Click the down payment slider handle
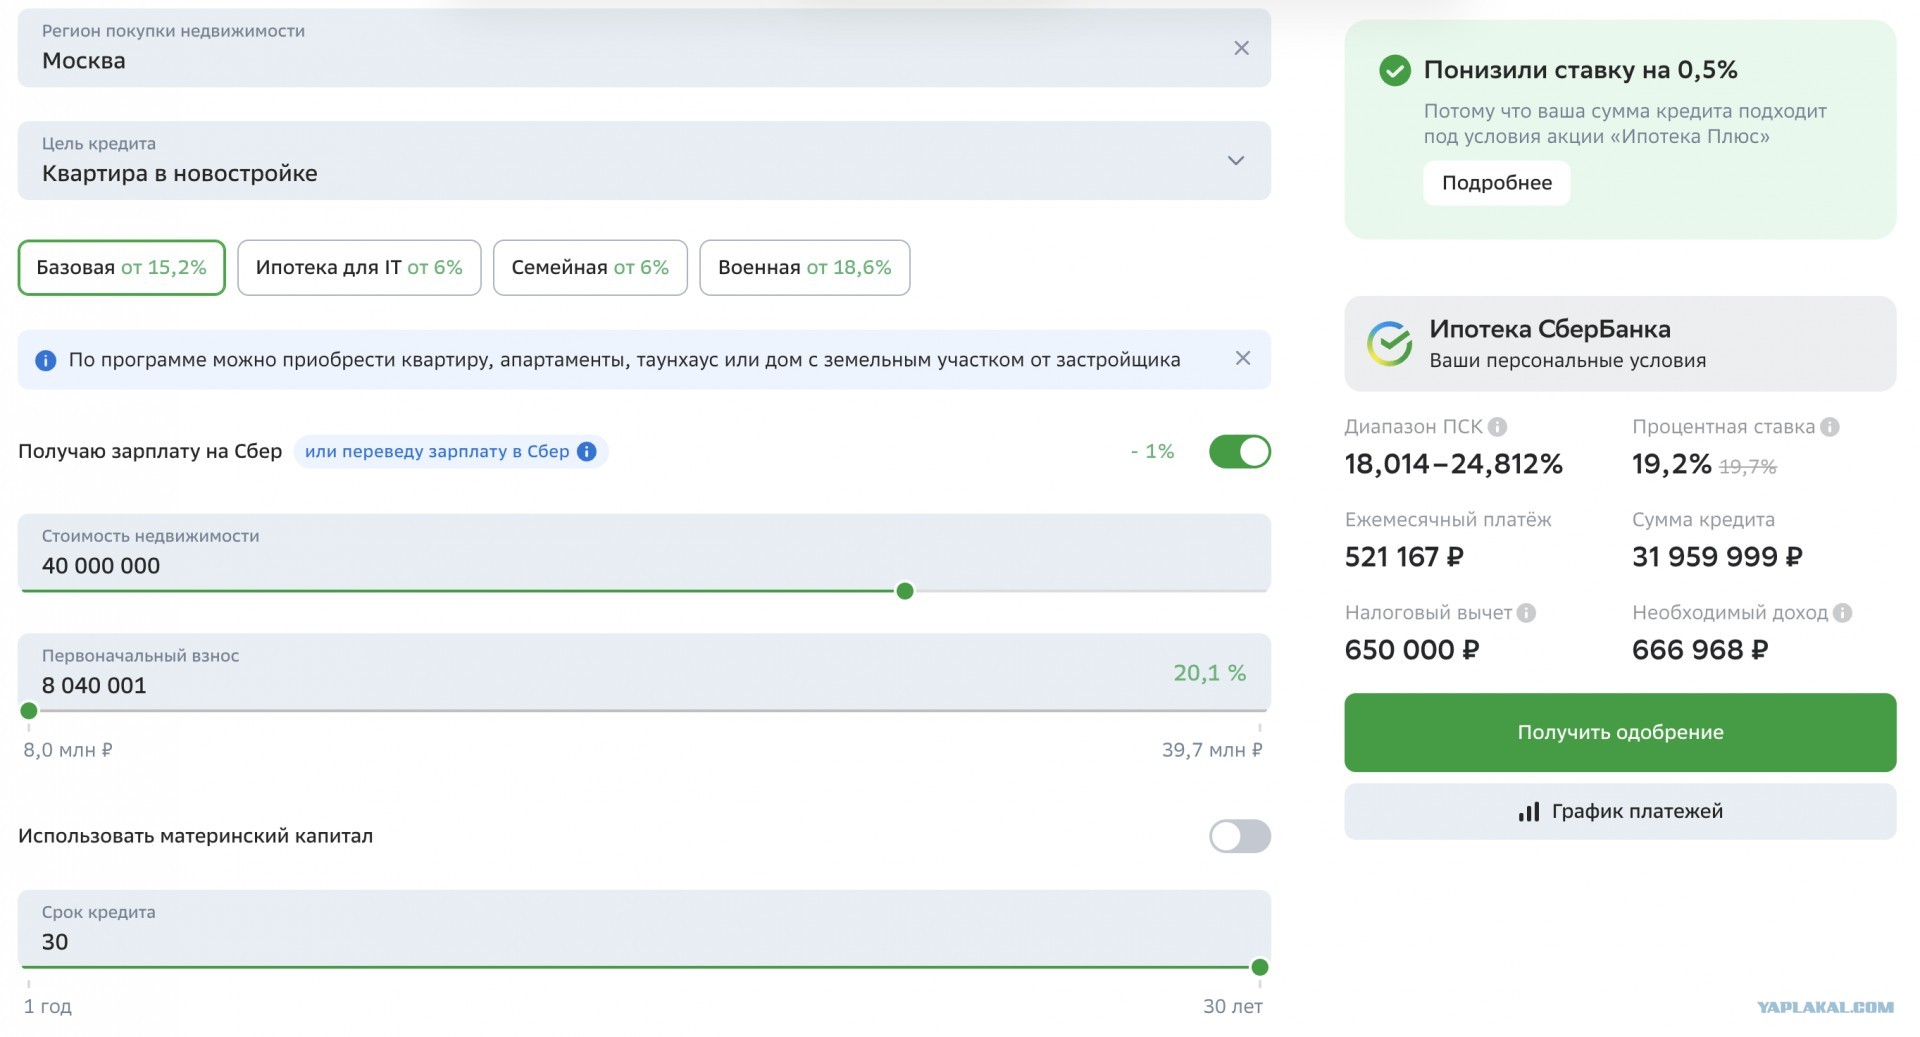 tap(29, 711)
